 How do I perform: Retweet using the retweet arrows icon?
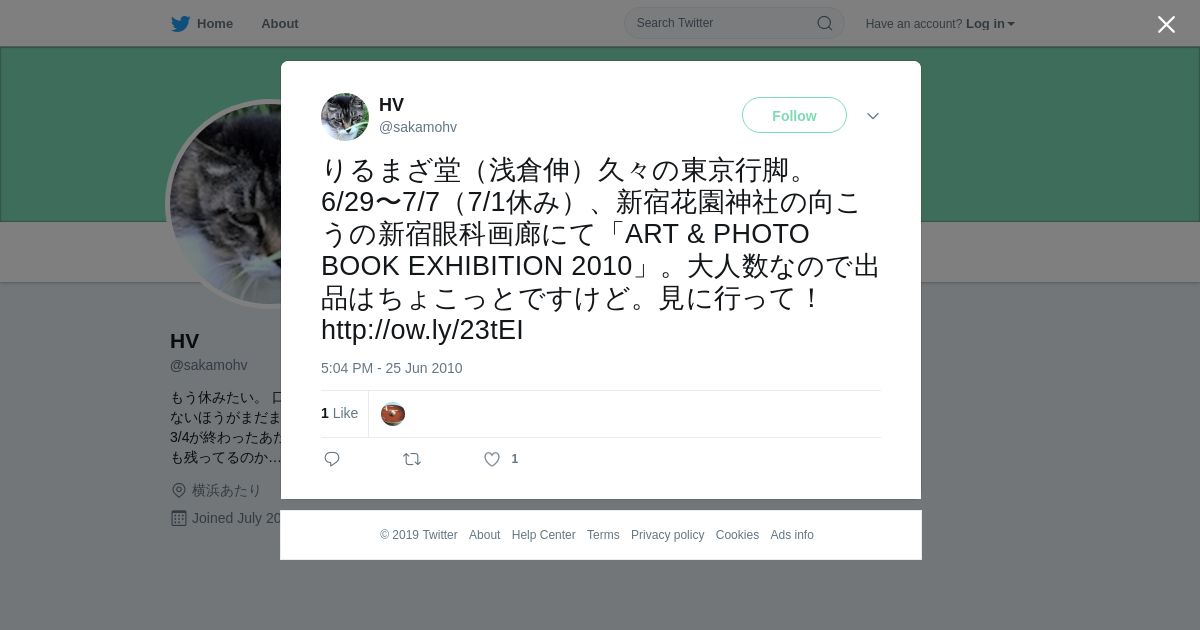pyautogui.click(x=412, y=459)
